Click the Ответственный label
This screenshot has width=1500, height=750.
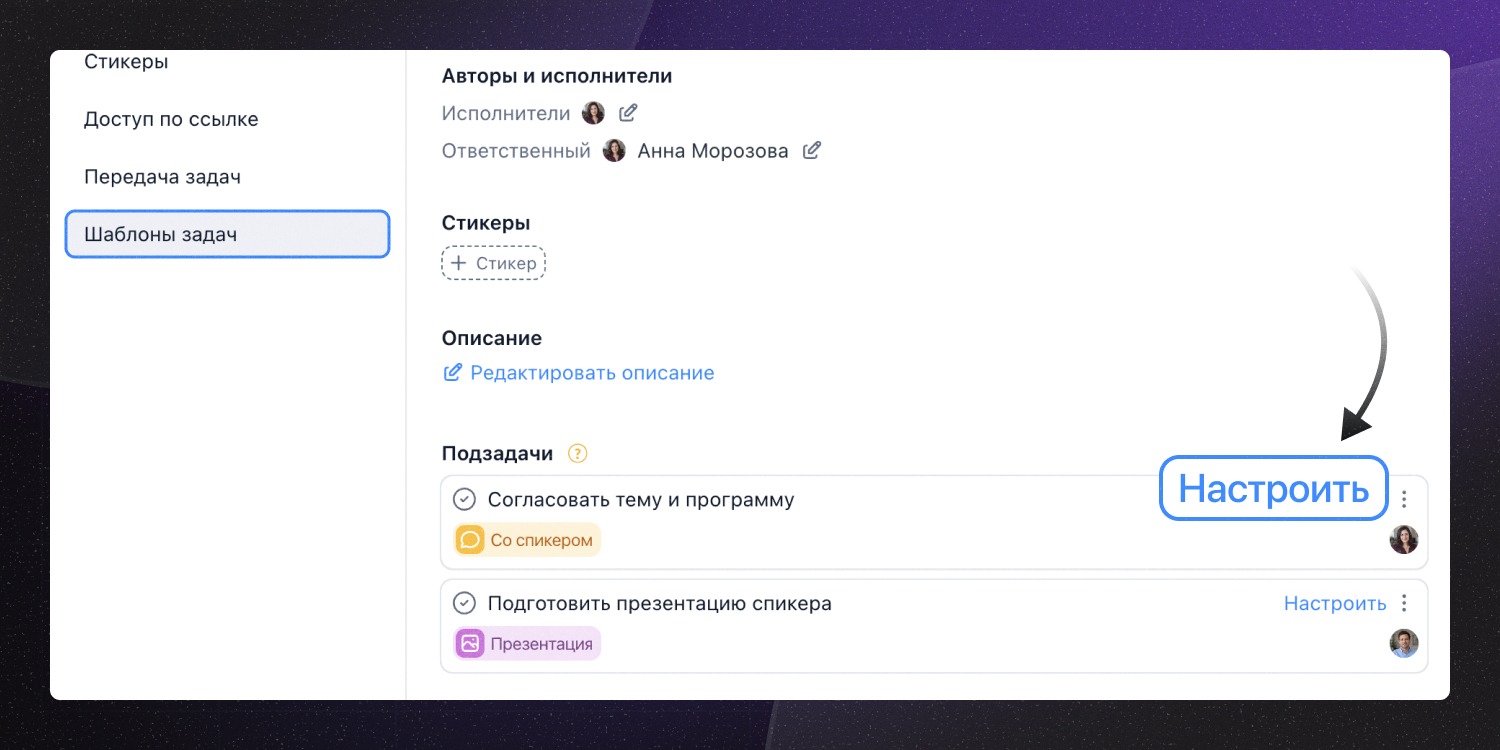(516, 151)
